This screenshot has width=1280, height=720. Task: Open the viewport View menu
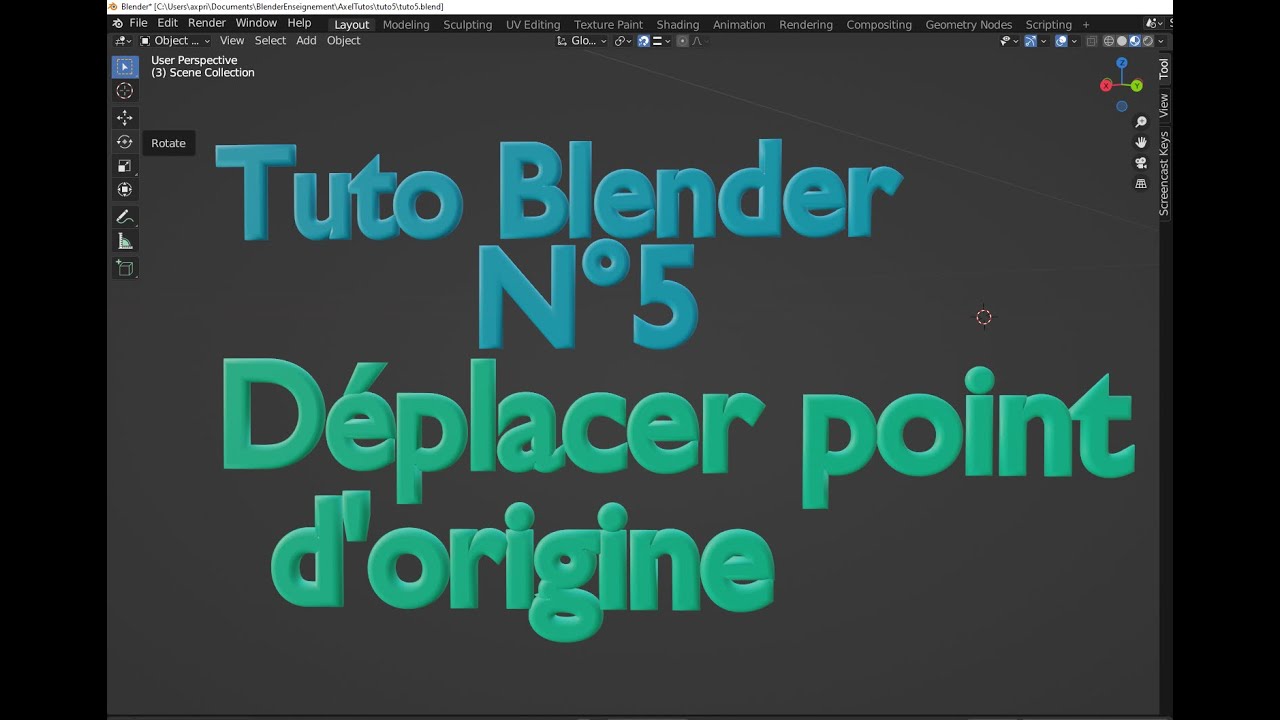[x=232, y=41]
